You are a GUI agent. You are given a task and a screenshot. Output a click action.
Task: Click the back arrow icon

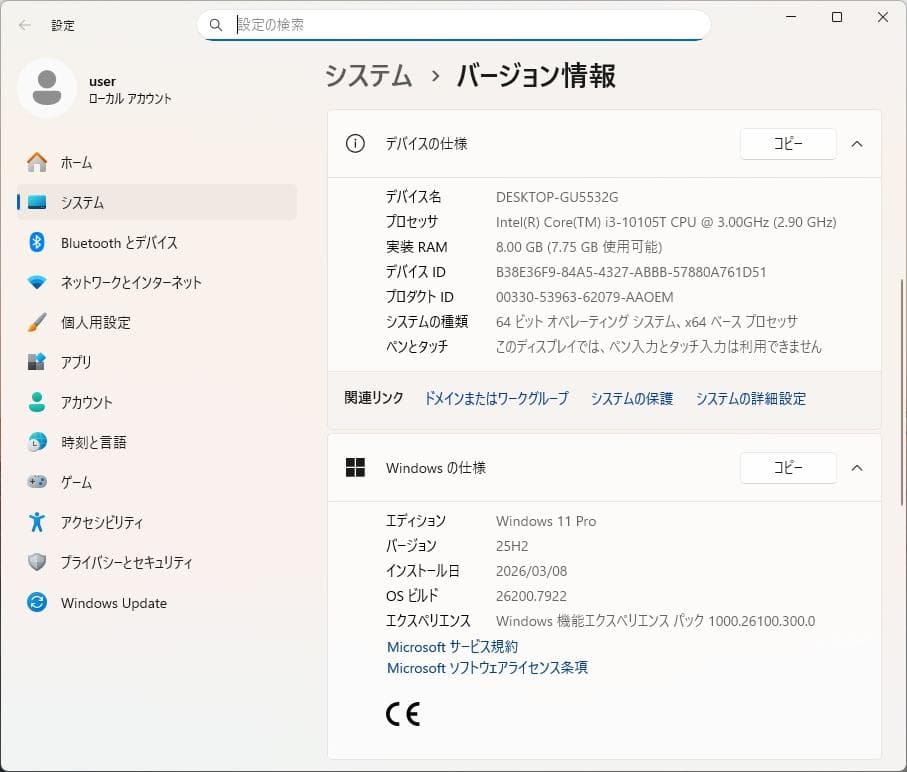point(24,25)
